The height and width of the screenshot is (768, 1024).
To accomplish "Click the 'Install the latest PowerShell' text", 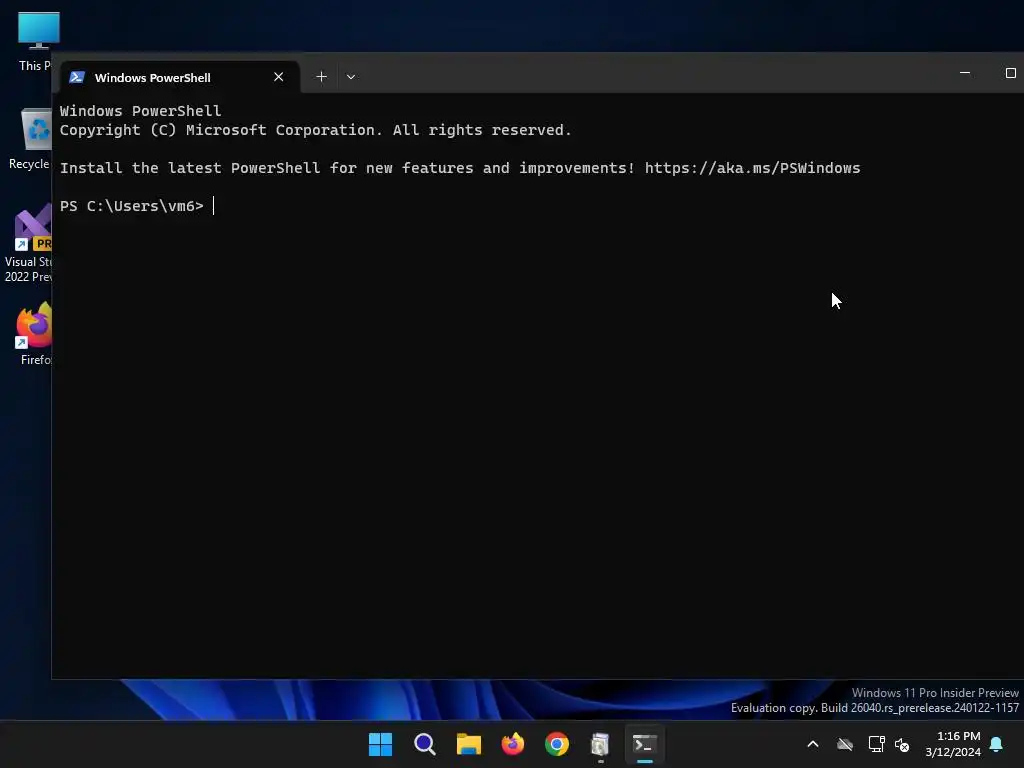I will pyautogui.click(x=190, y=168).
